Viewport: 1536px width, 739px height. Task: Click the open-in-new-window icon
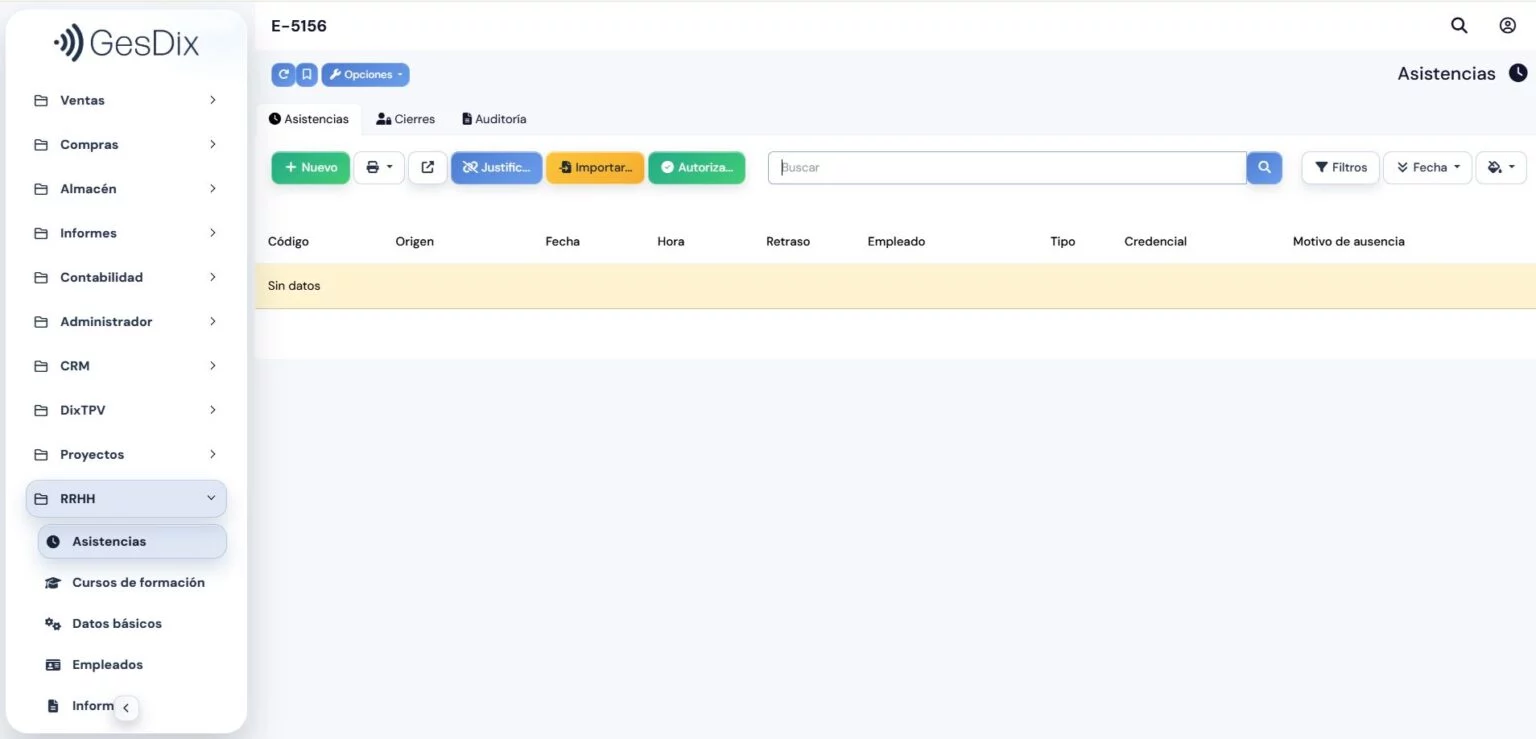coord(428,168)
